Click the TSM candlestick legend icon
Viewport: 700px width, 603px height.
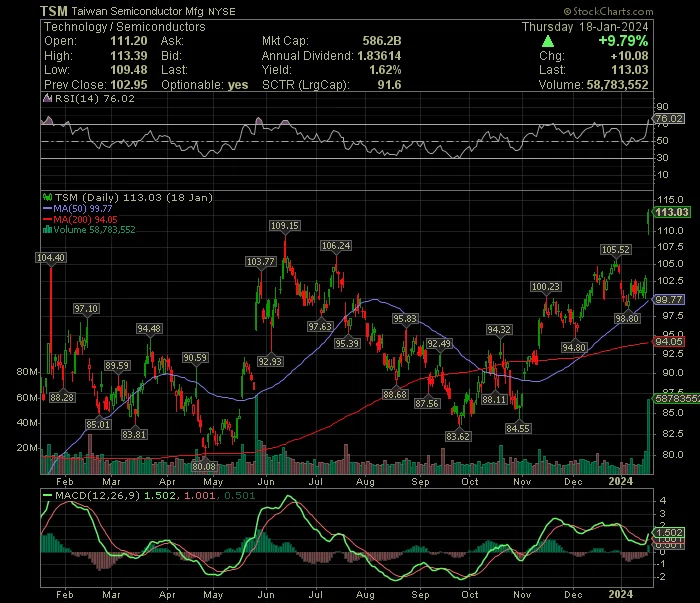47,197
